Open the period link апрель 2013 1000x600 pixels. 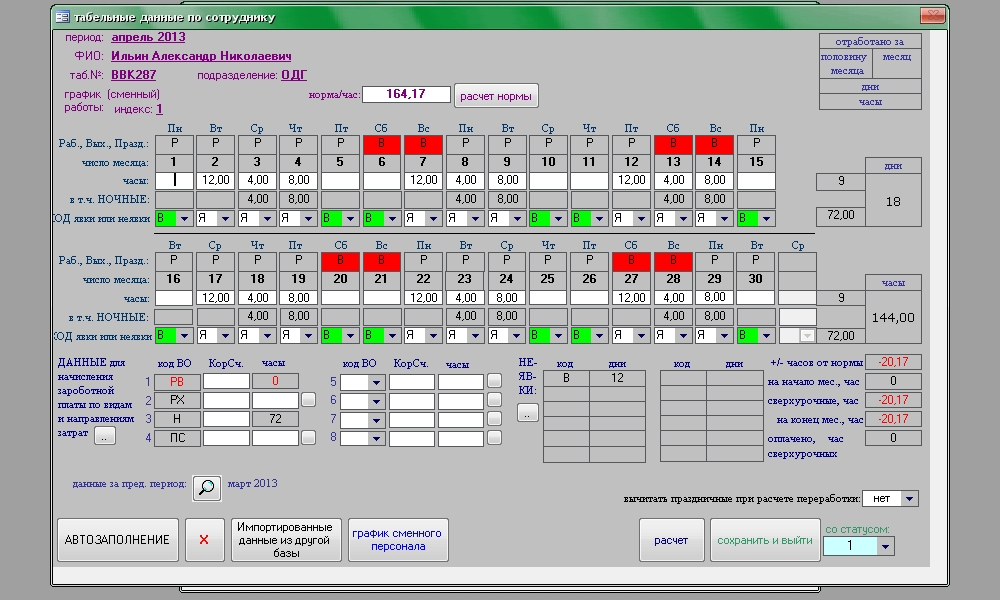point(148,37)
